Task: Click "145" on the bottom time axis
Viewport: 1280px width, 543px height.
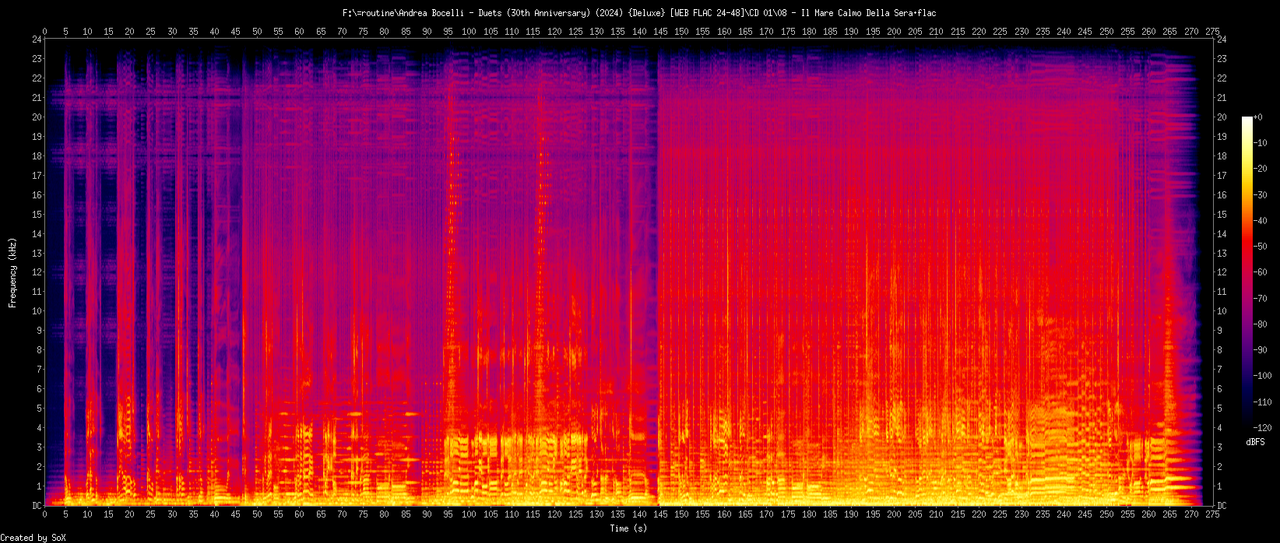Action: (x=660, y=516)
